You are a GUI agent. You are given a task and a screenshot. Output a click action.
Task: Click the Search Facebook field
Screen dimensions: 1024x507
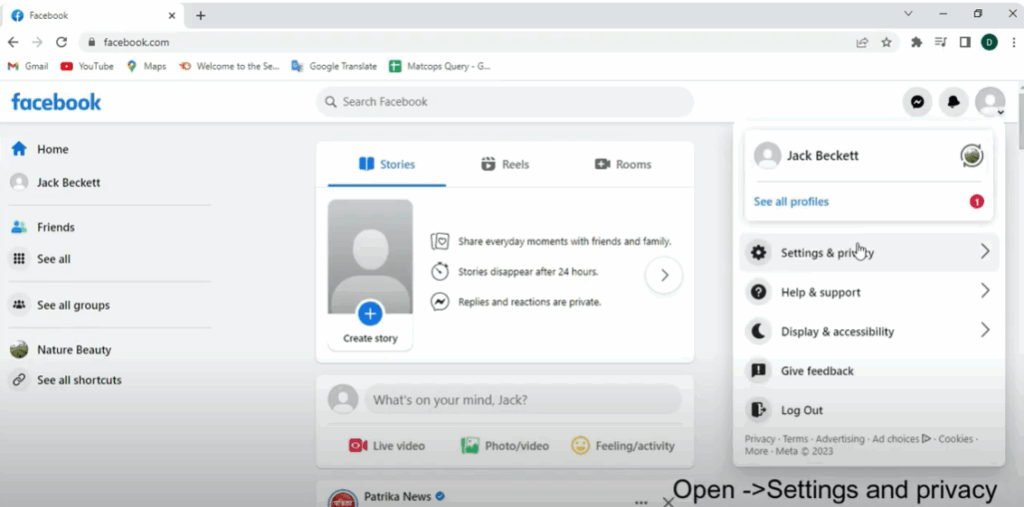click(x=505, y=102)
